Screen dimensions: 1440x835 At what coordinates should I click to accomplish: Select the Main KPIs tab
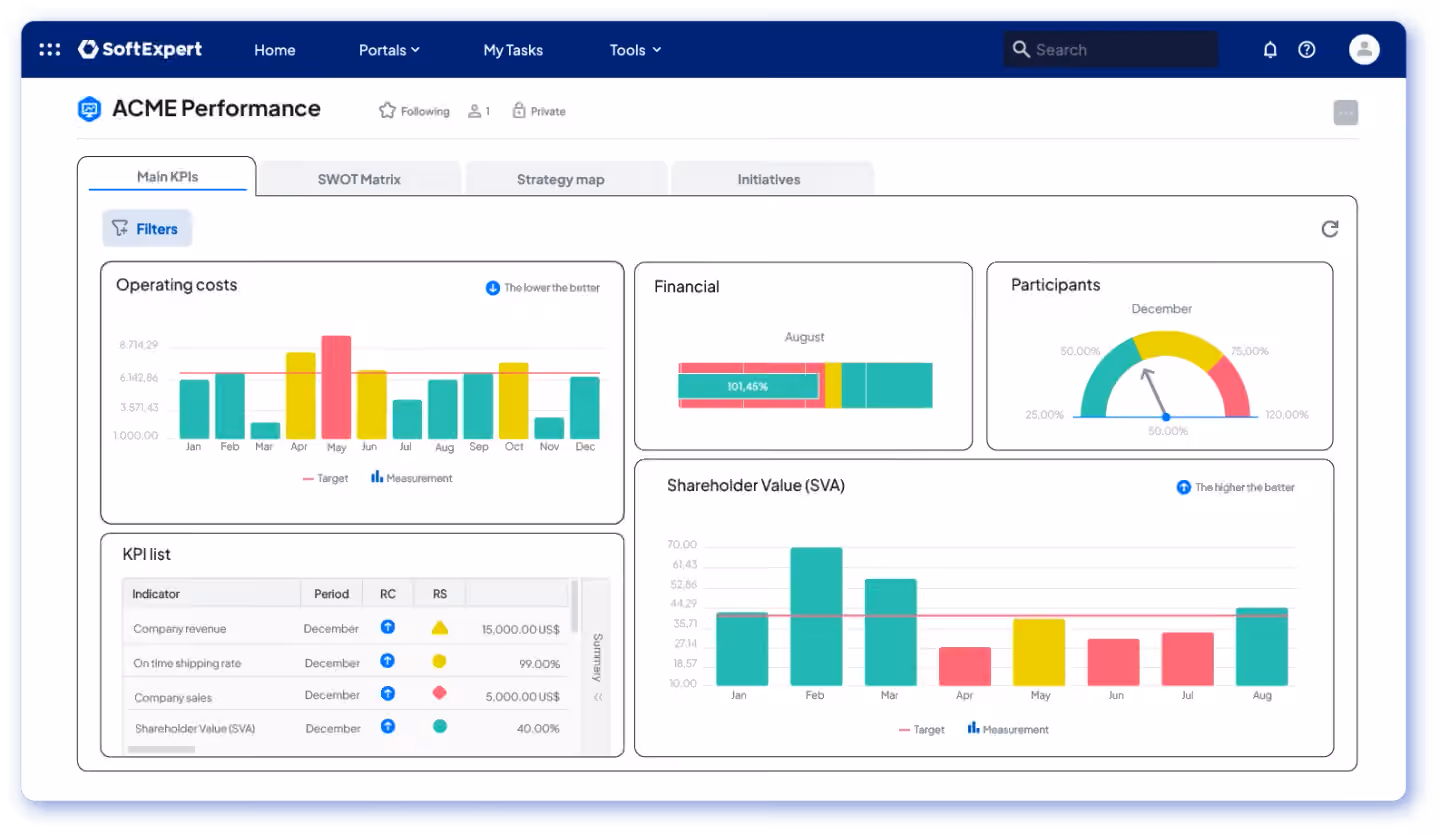click(x=167, y=176)
